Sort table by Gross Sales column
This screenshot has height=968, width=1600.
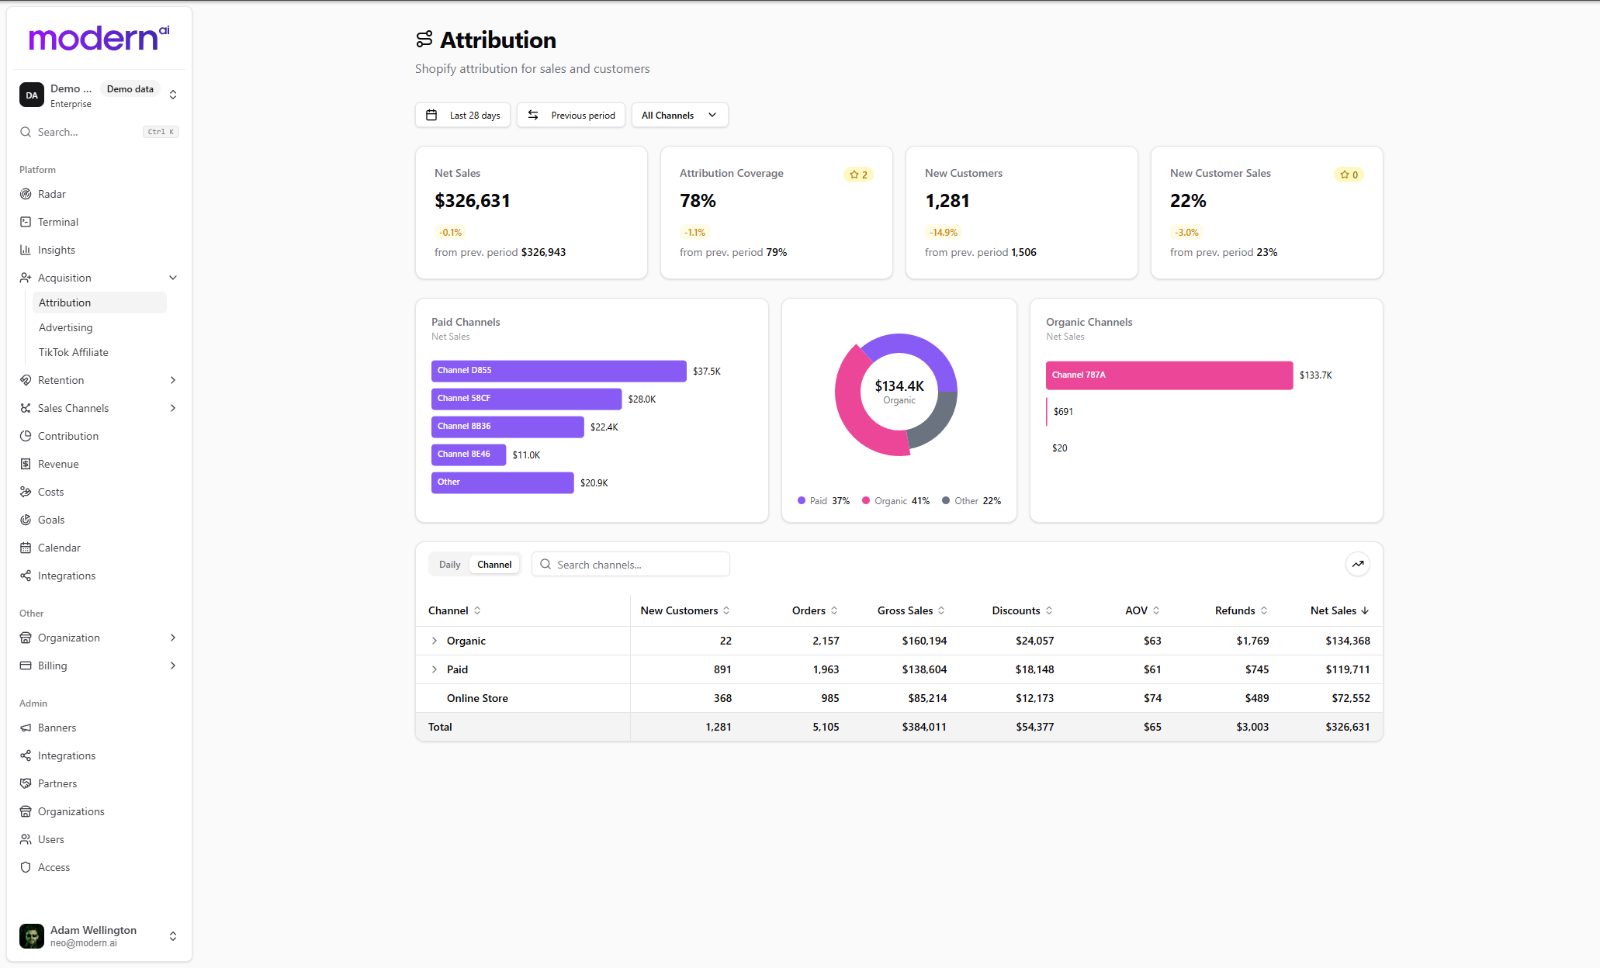click(x=911, y=611)
